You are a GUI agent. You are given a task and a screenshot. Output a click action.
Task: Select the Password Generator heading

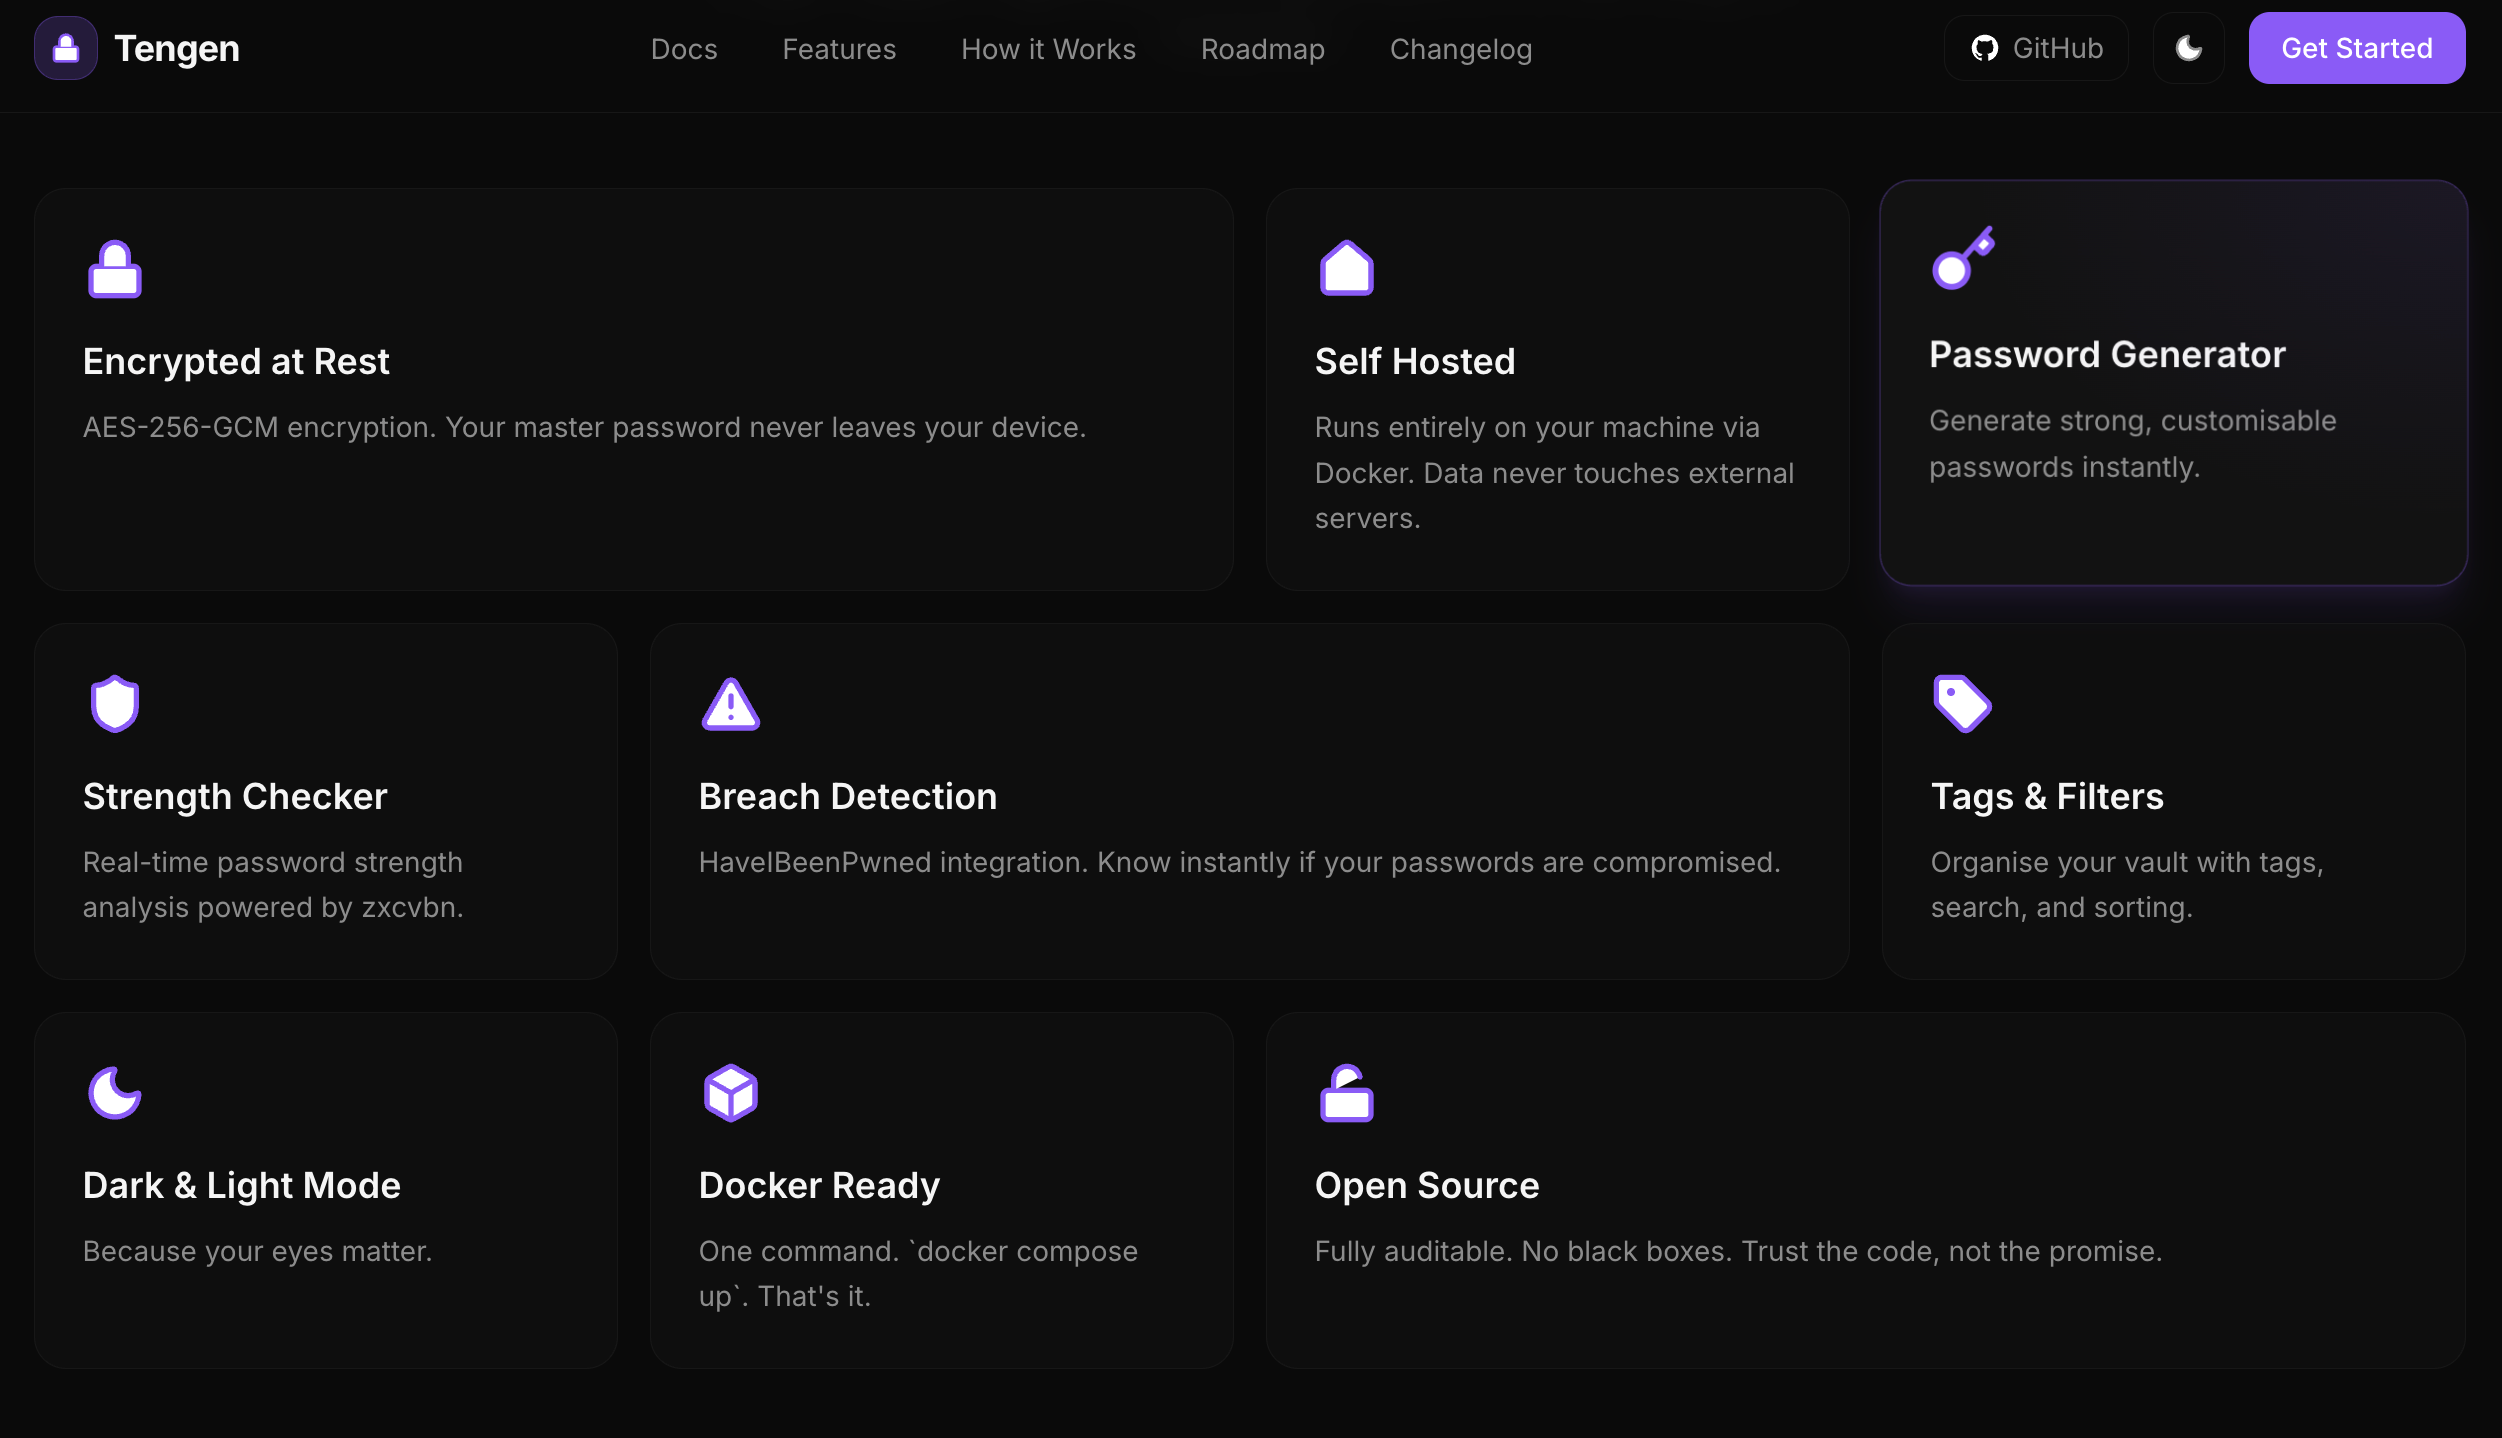coord(2107,355)
